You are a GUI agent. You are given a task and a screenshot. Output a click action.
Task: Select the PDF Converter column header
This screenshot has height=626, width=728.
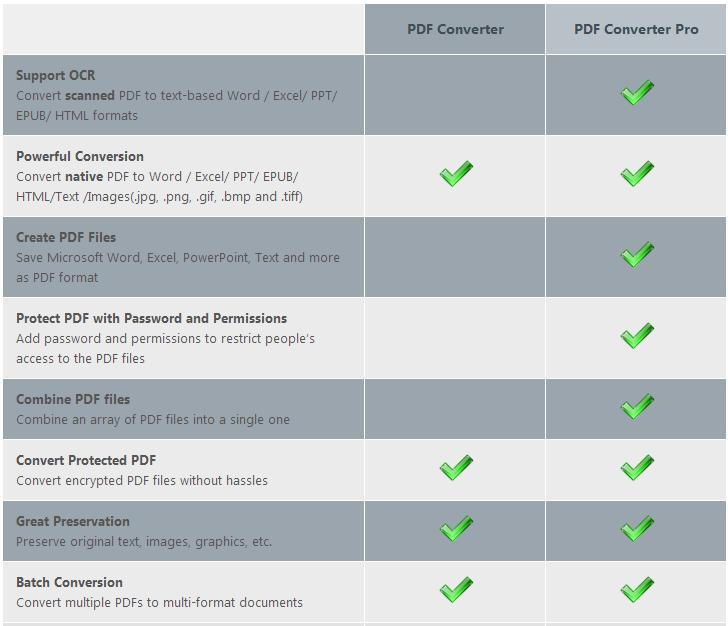tap(455, 29)
